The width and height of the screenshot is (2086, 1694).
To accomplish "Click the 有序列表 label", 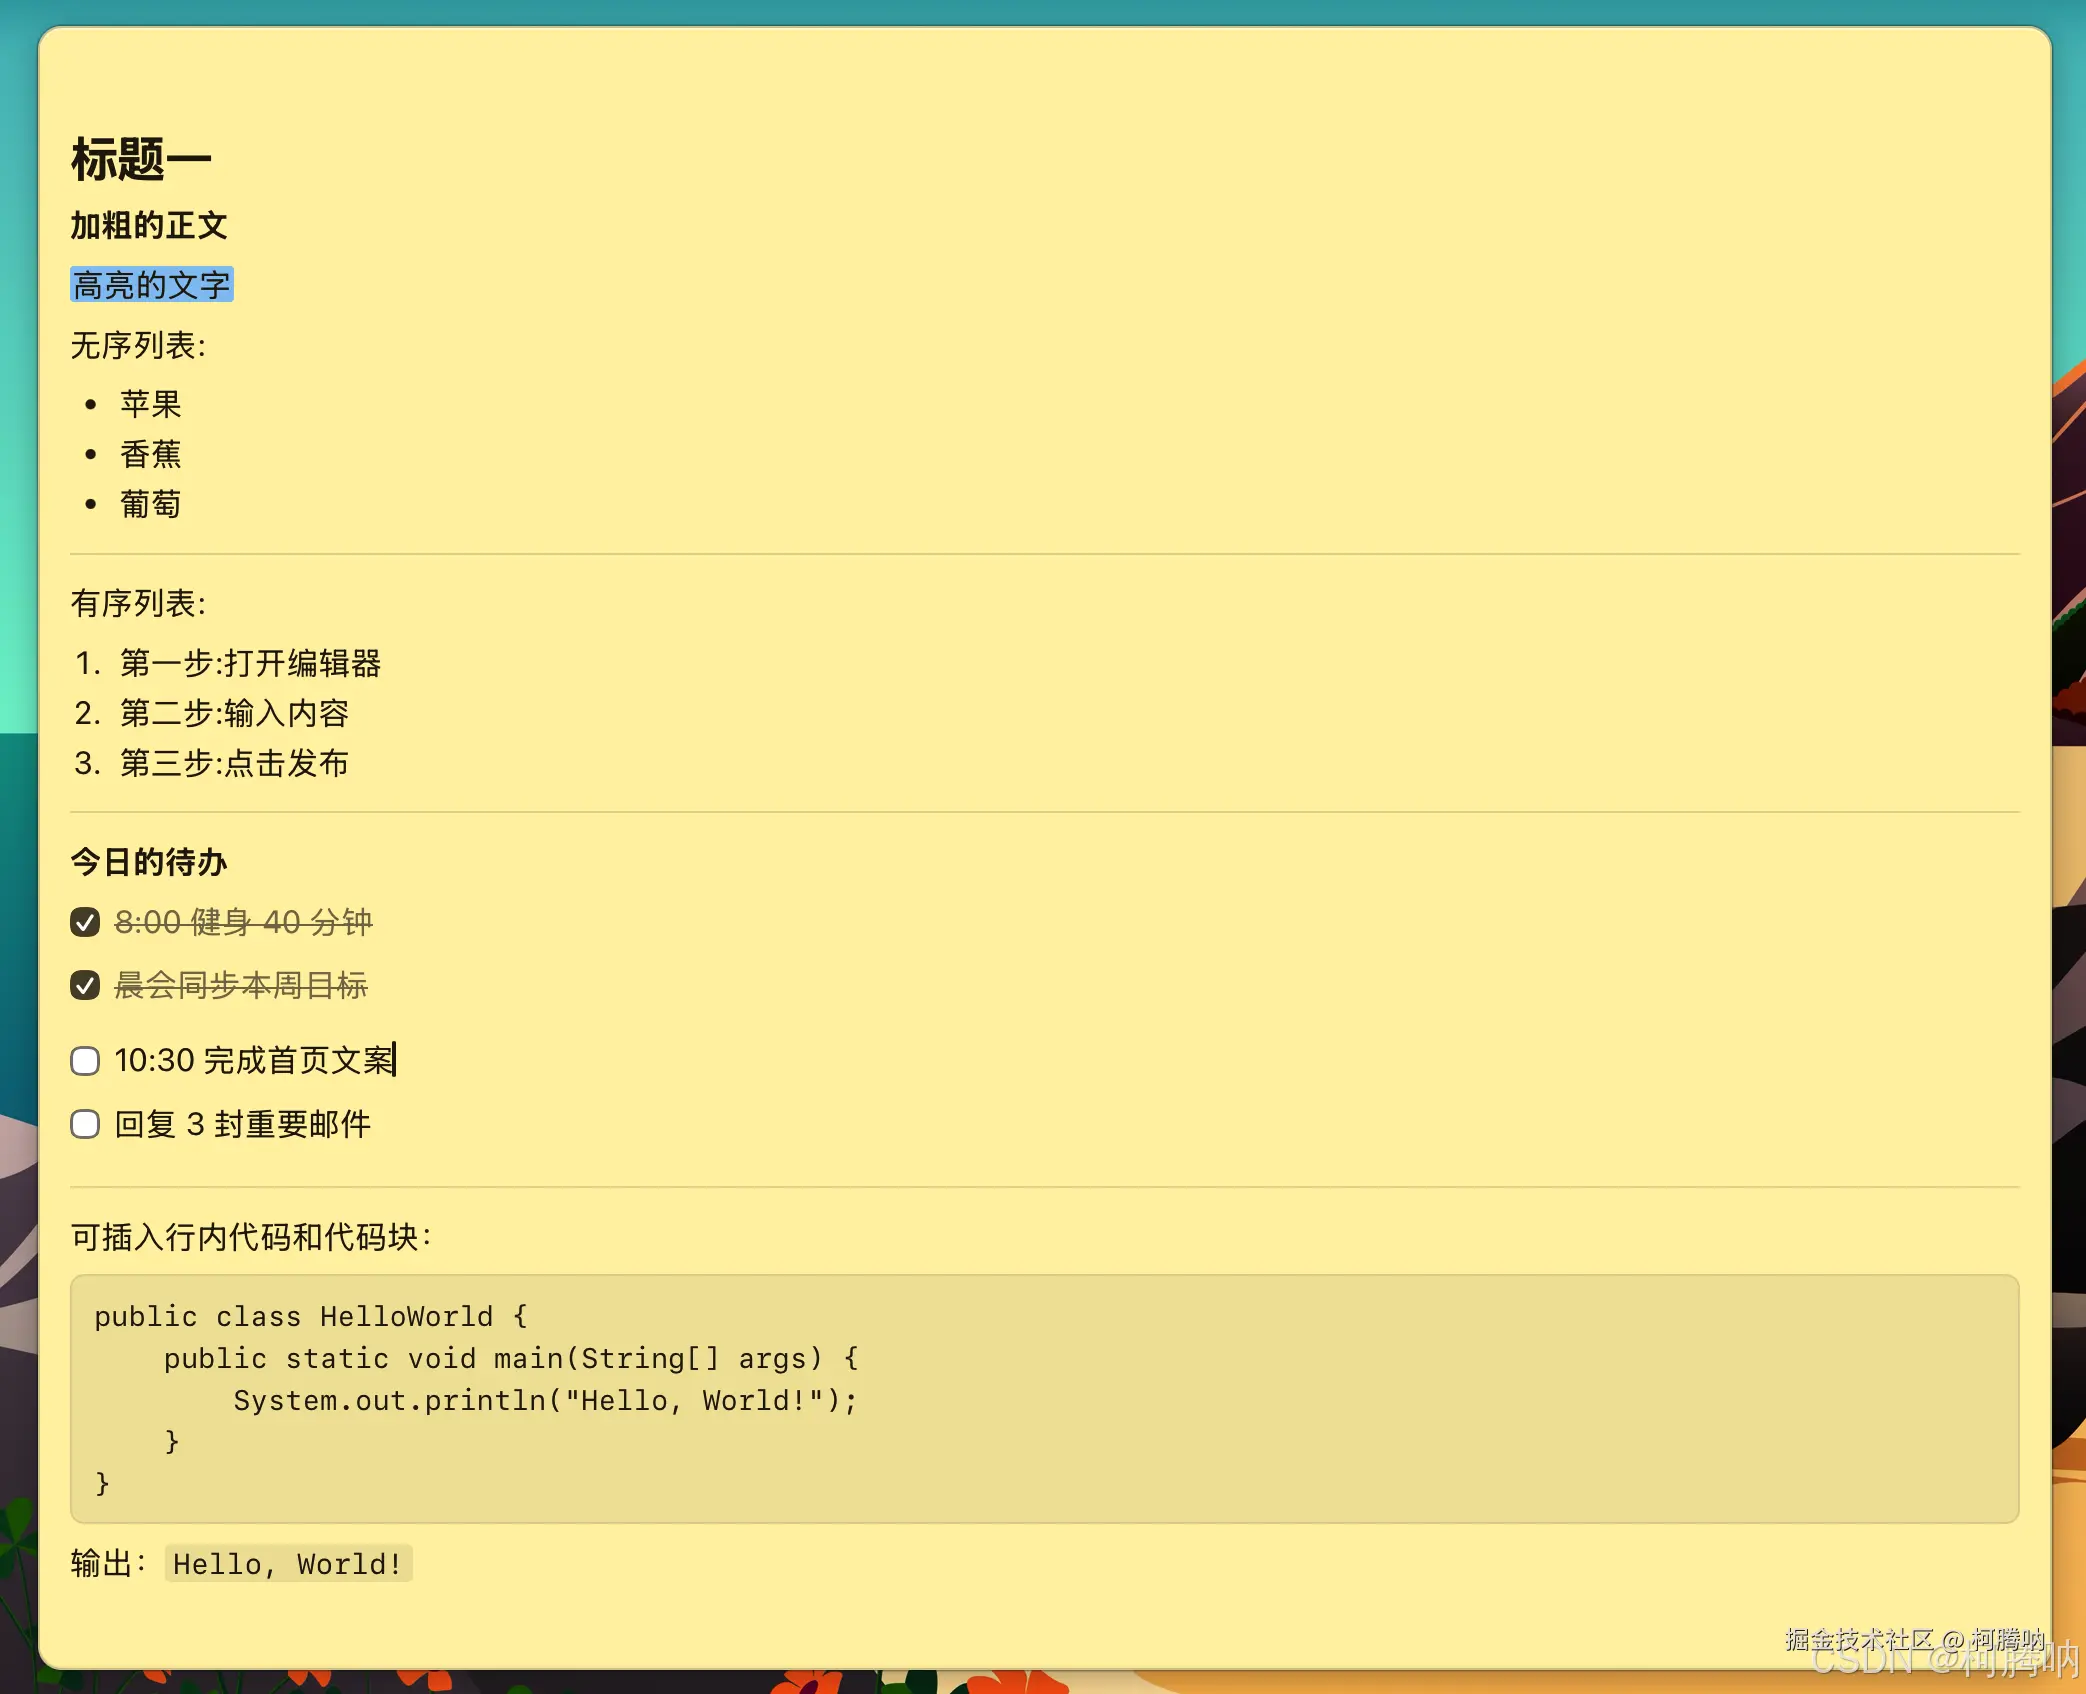I will coord(138,604).
